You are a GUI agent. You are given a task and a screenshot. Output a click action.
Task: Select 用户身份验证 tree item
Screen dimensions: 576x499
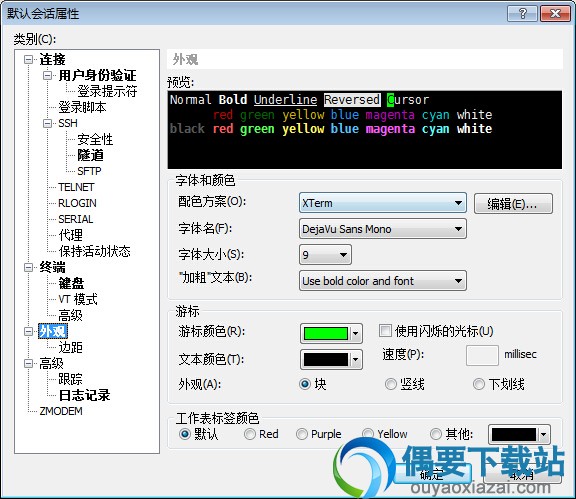97,76
